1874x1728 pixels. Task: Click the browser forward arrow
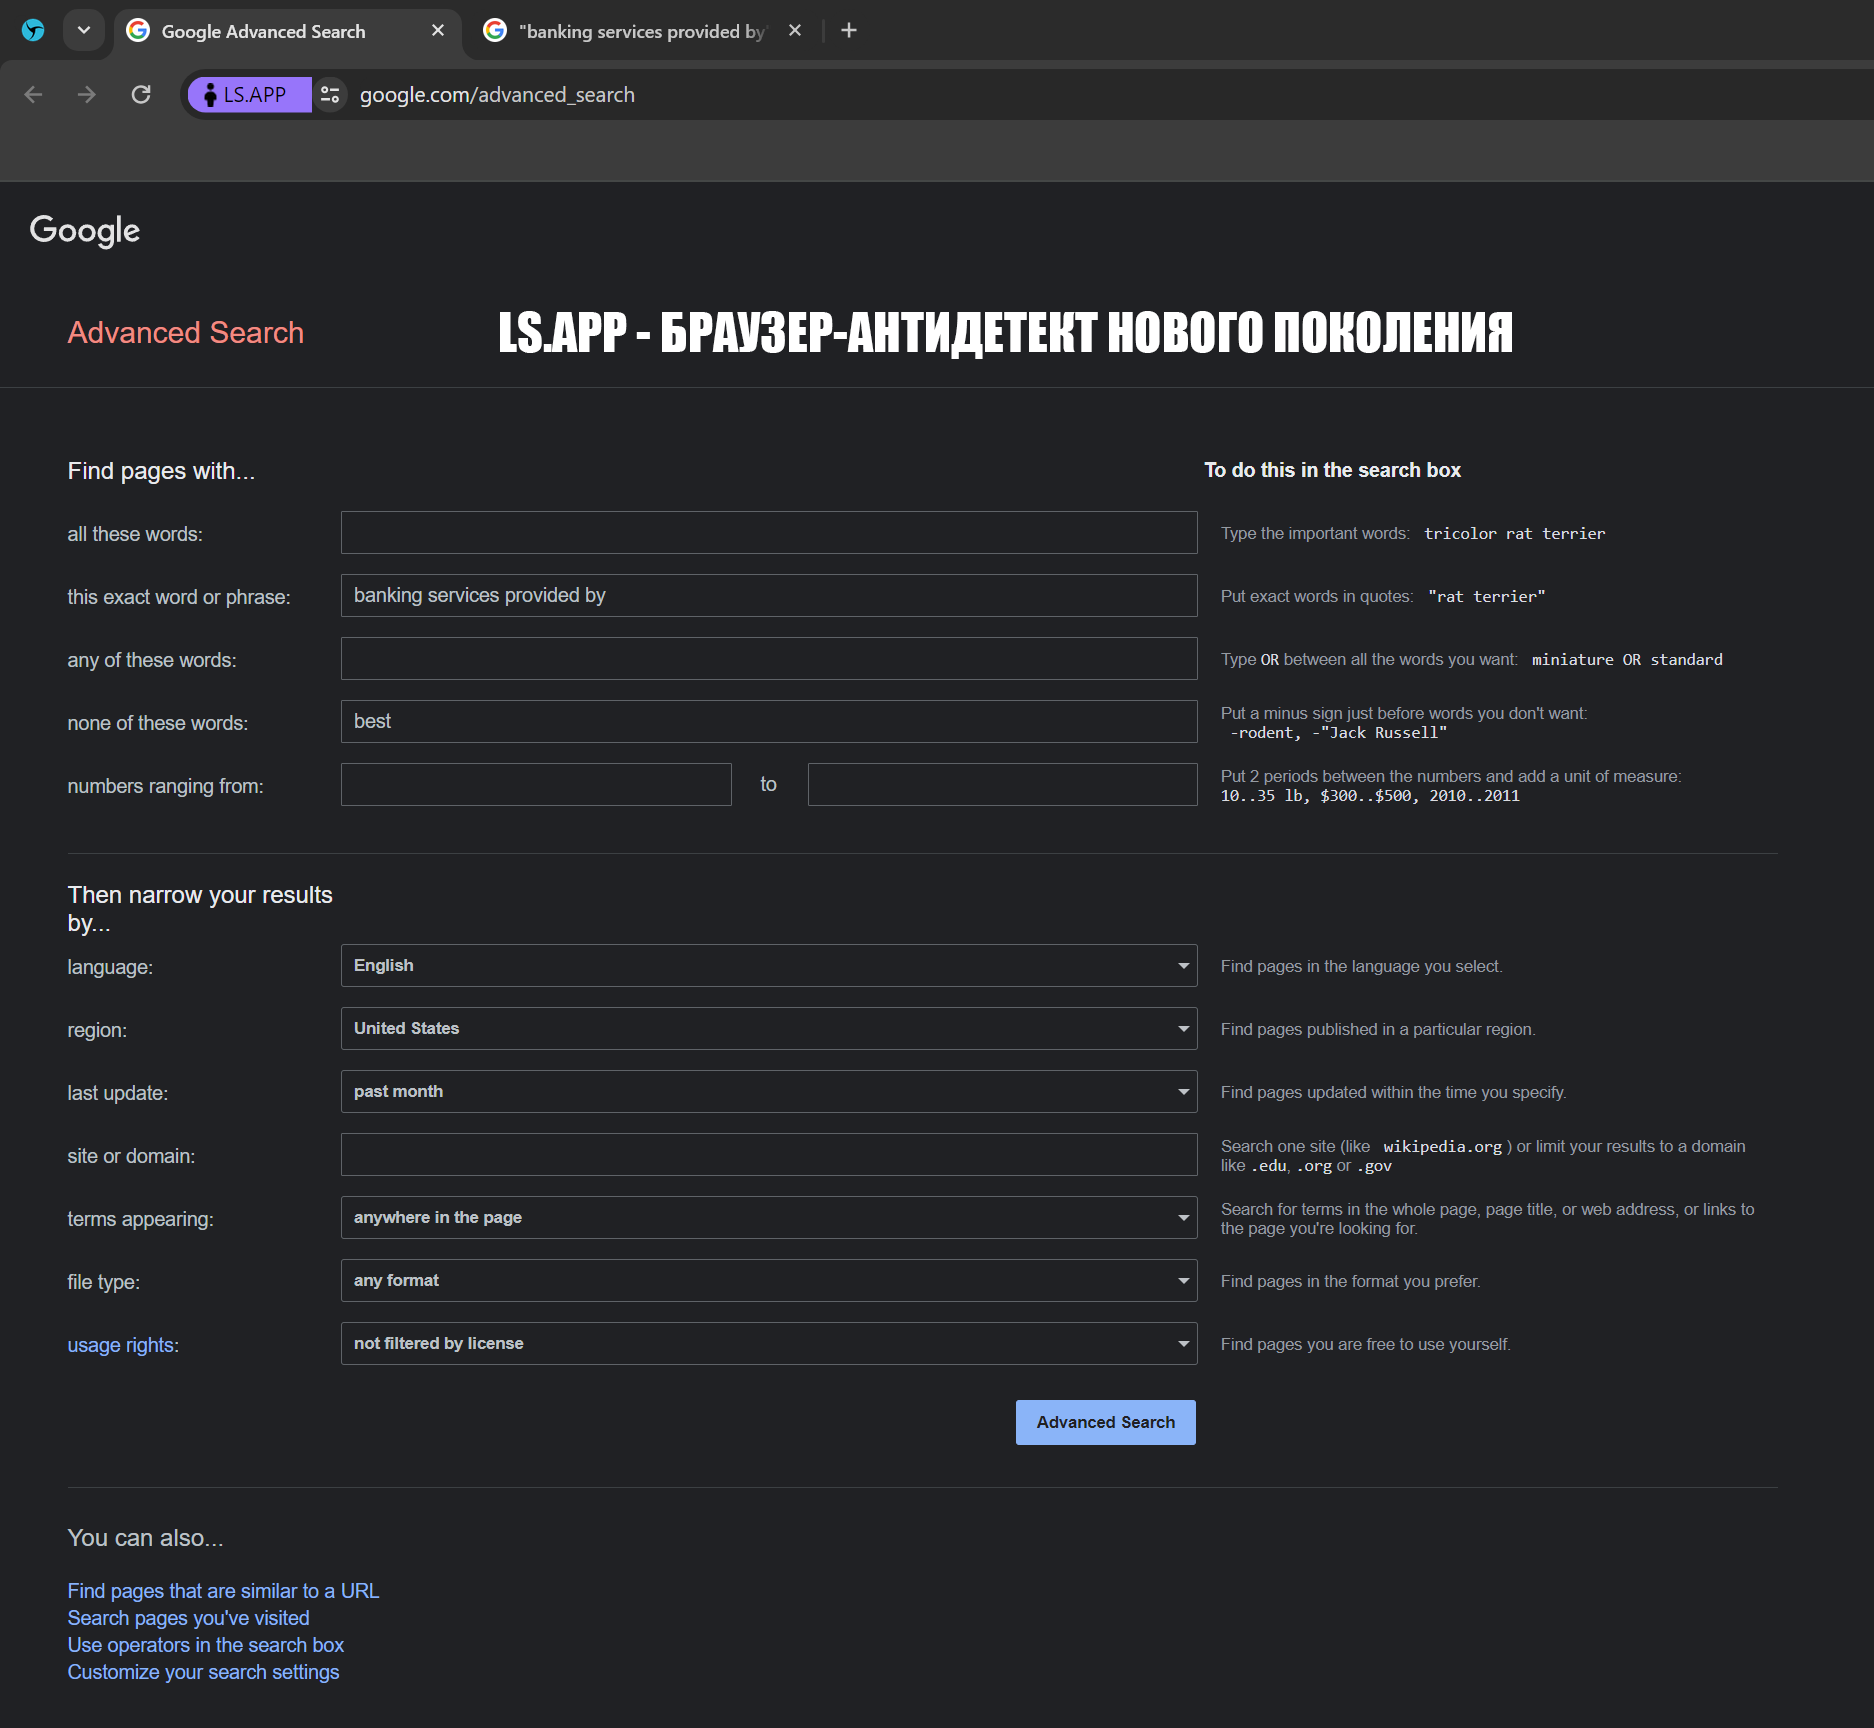[87, 94]
